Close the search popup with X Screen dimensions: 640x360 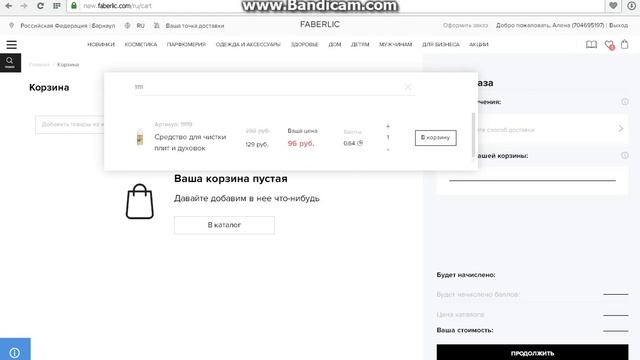pyautogui.click(x=408, y=87)
